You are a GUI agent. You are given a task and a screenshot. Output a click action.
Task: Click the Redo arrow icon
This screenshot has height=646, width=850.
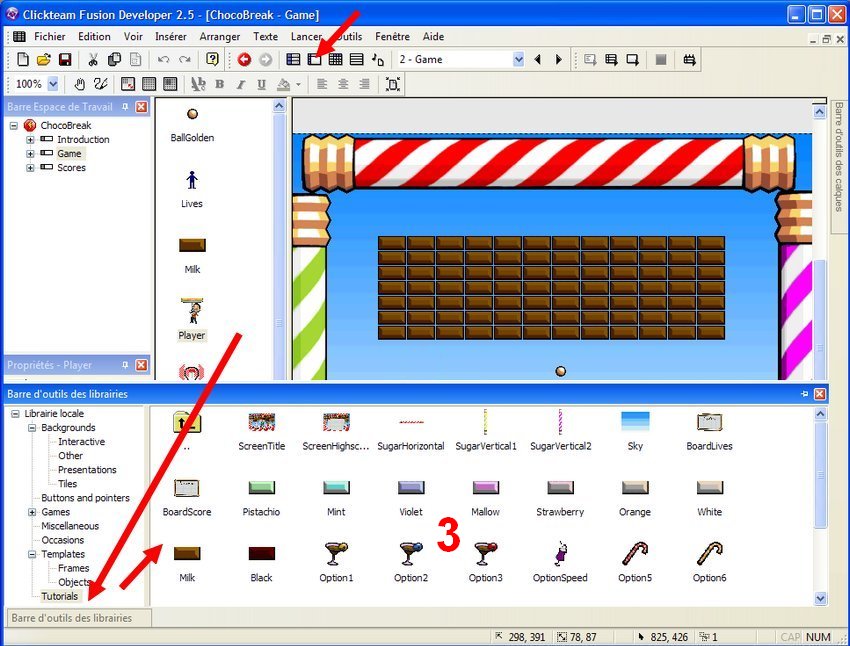click(184, 59)
